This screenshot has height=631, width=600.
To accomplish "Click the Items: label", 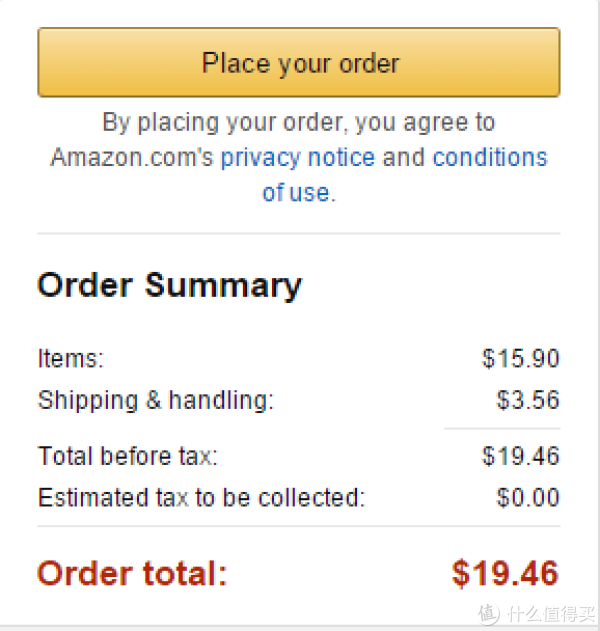I will [x=71, y=358].
